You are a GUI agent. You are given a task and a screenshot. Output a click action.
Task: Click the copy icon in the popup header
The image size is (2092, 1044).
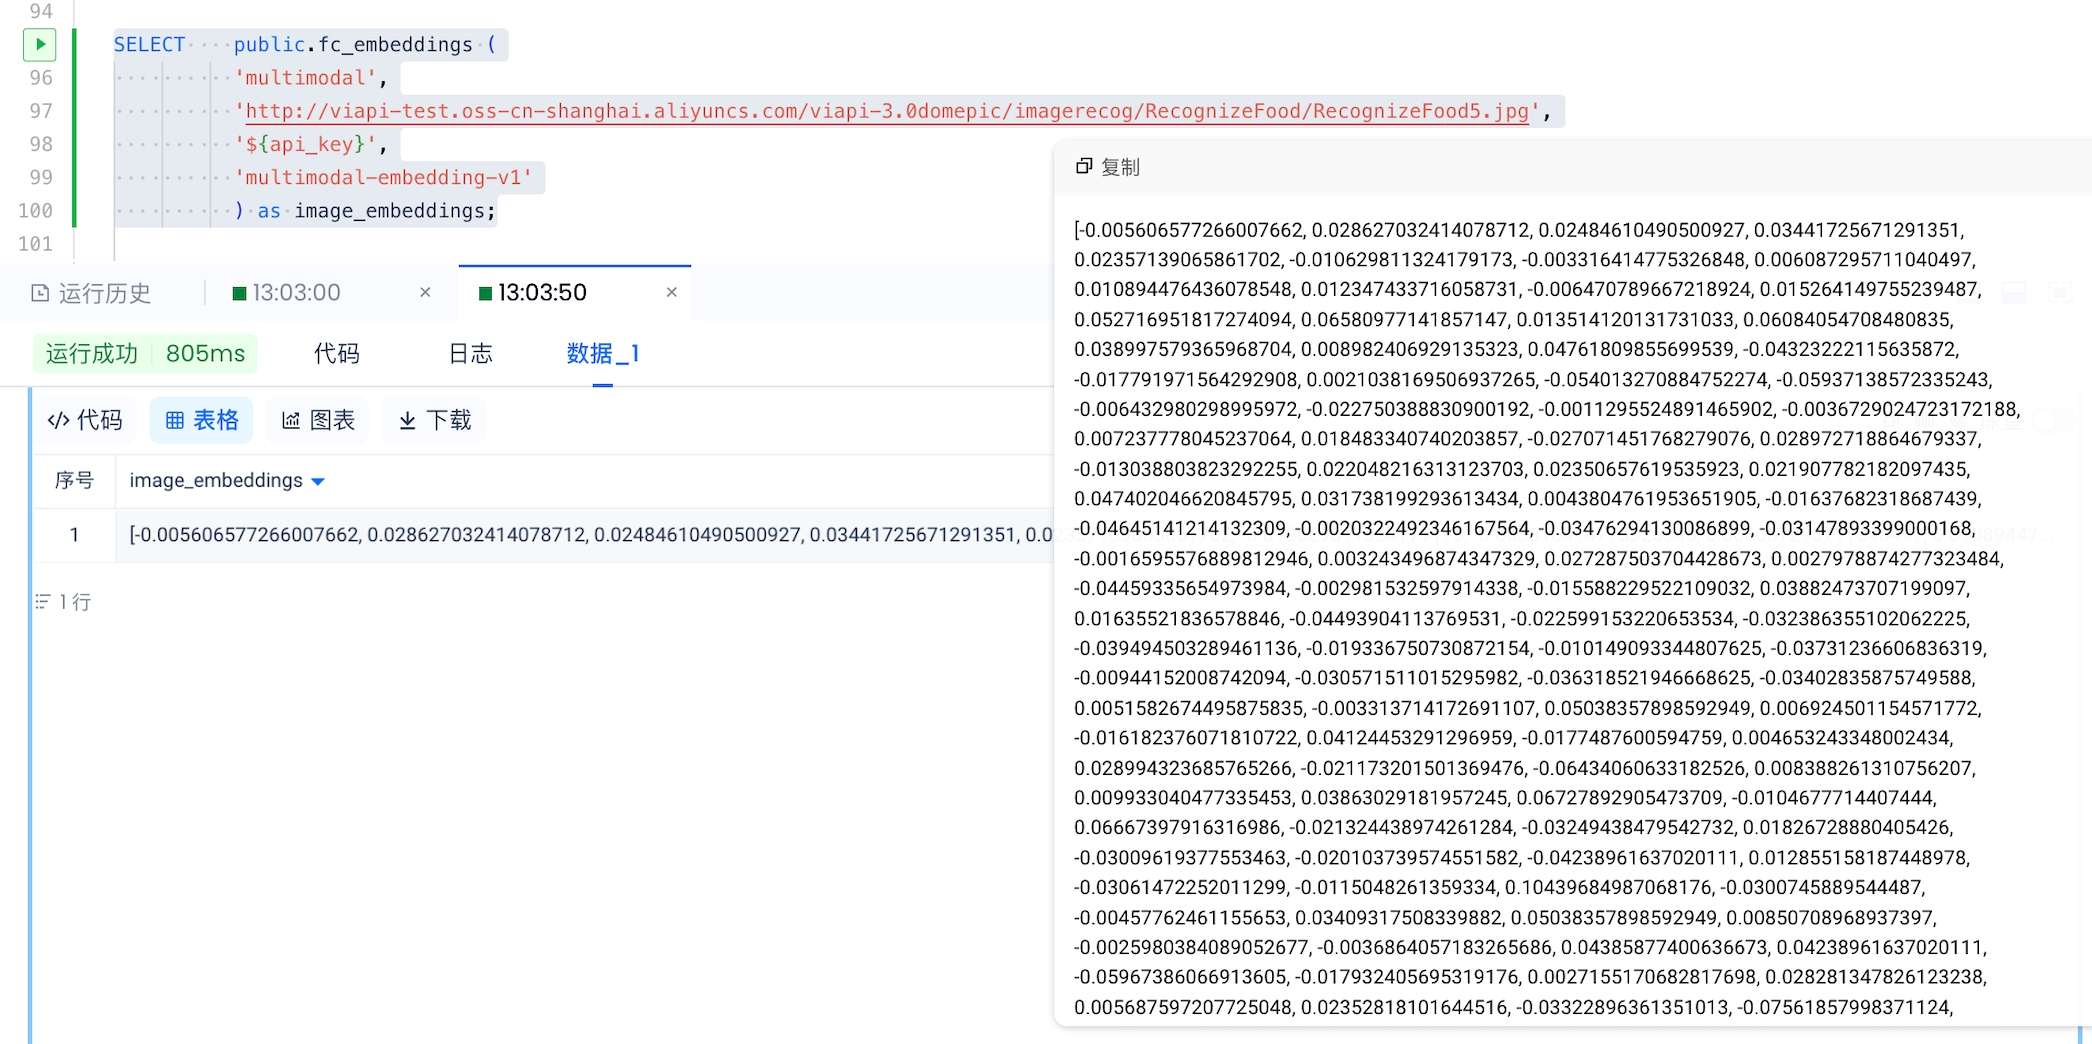1083,166
